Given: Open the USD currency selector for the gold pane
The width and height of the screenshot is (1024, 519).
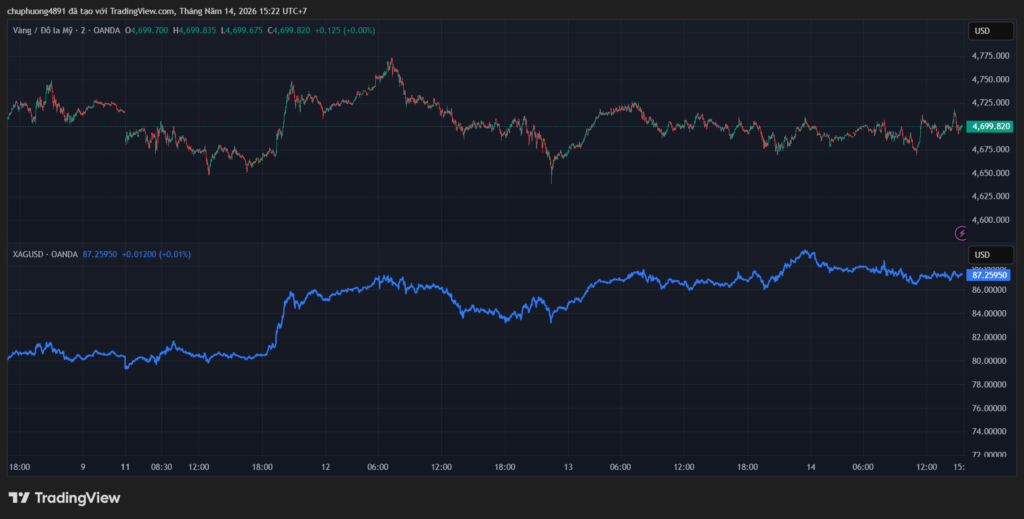Looking at the screenshot, I should [x=990, y=31].
